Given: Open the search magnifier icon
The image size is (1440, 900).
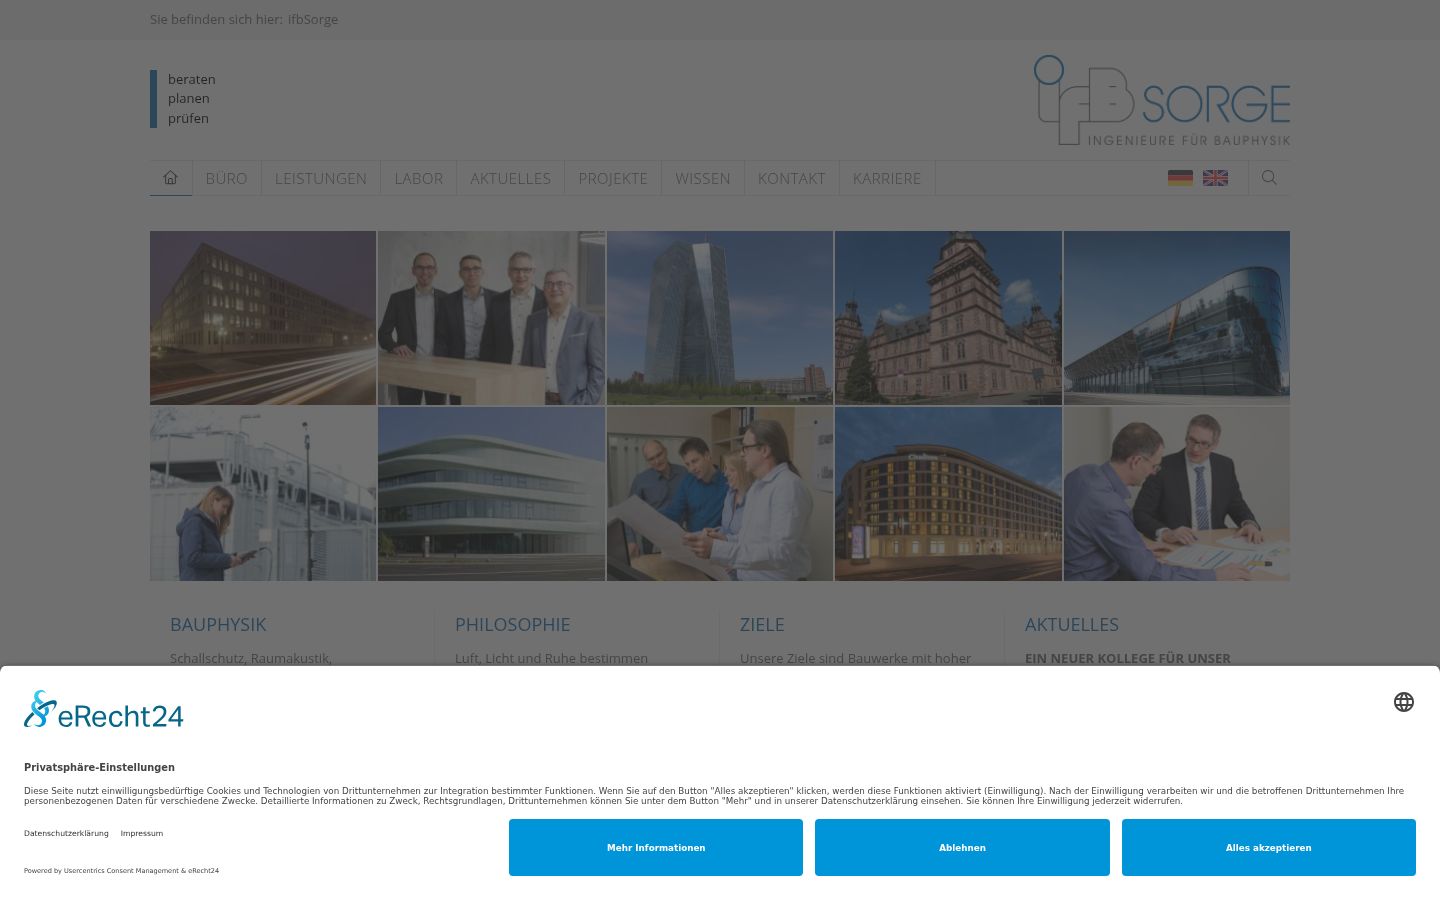Looking at the screenshot, I should click(x=1269, y=178).
